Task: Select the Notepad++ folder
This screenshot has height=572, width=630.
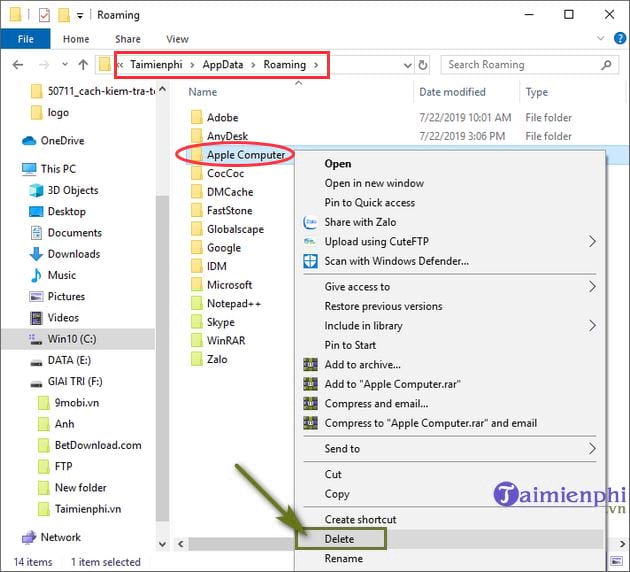Action: coord(226,303)
